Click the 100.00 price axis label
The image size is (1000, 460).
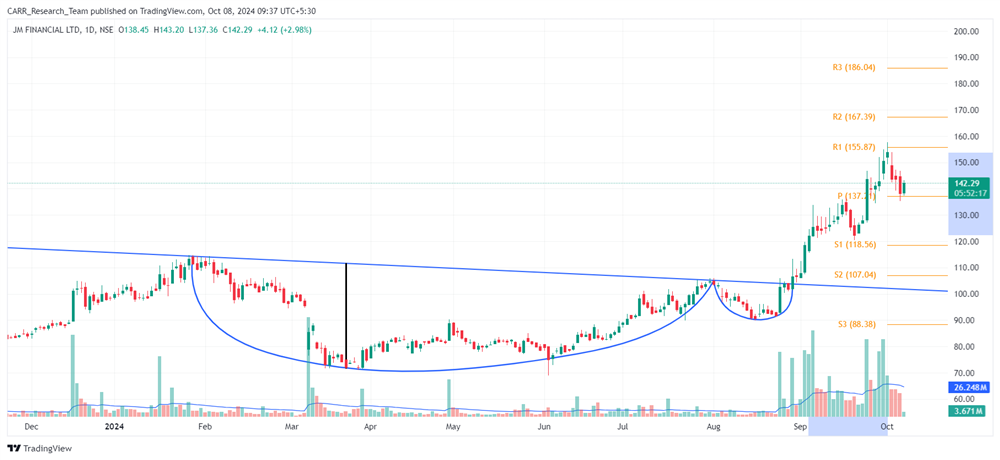966,294
